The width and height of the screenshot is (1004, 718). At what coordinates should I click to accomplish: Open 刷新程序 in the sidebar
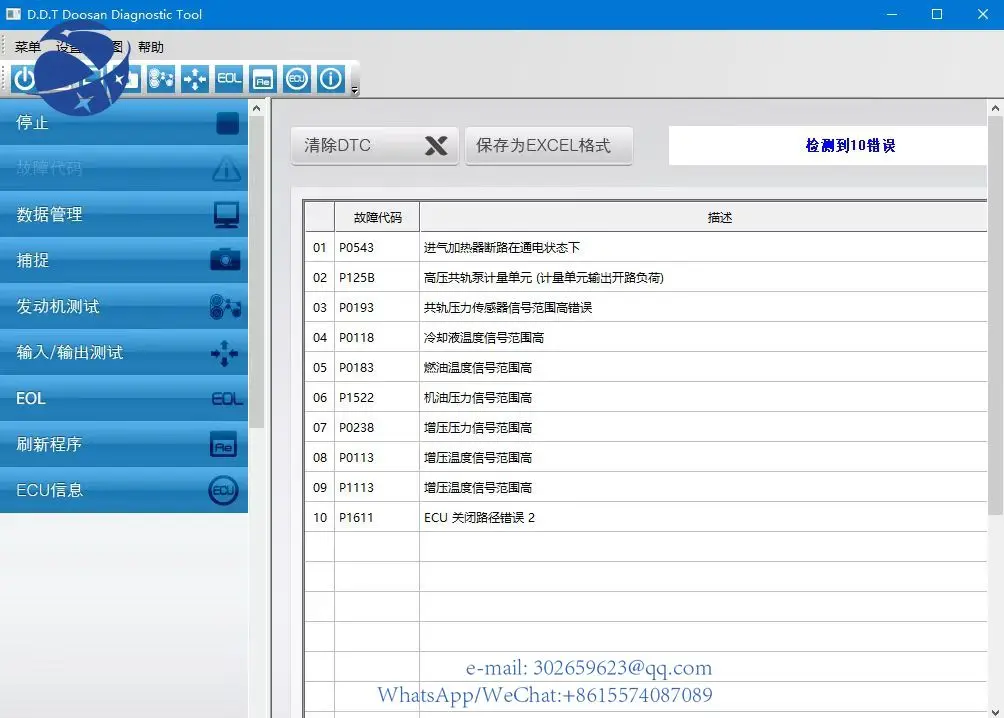click(124, 445)
